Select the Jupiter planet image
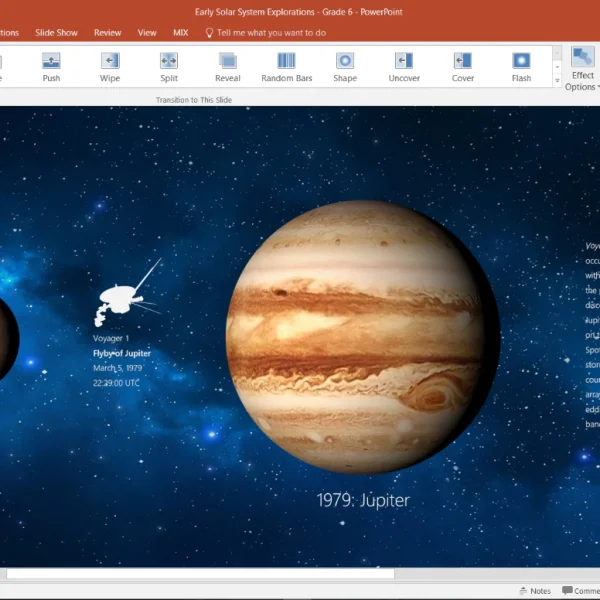Viewport: 600px width, 600px height. [363, 337]
